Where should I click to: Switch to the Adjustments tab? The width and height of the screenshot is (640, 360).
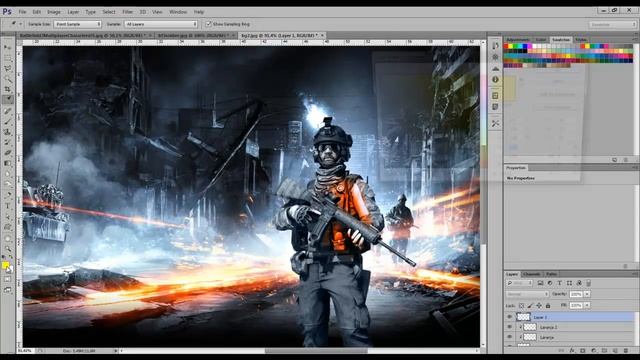(x=518, y=40)
